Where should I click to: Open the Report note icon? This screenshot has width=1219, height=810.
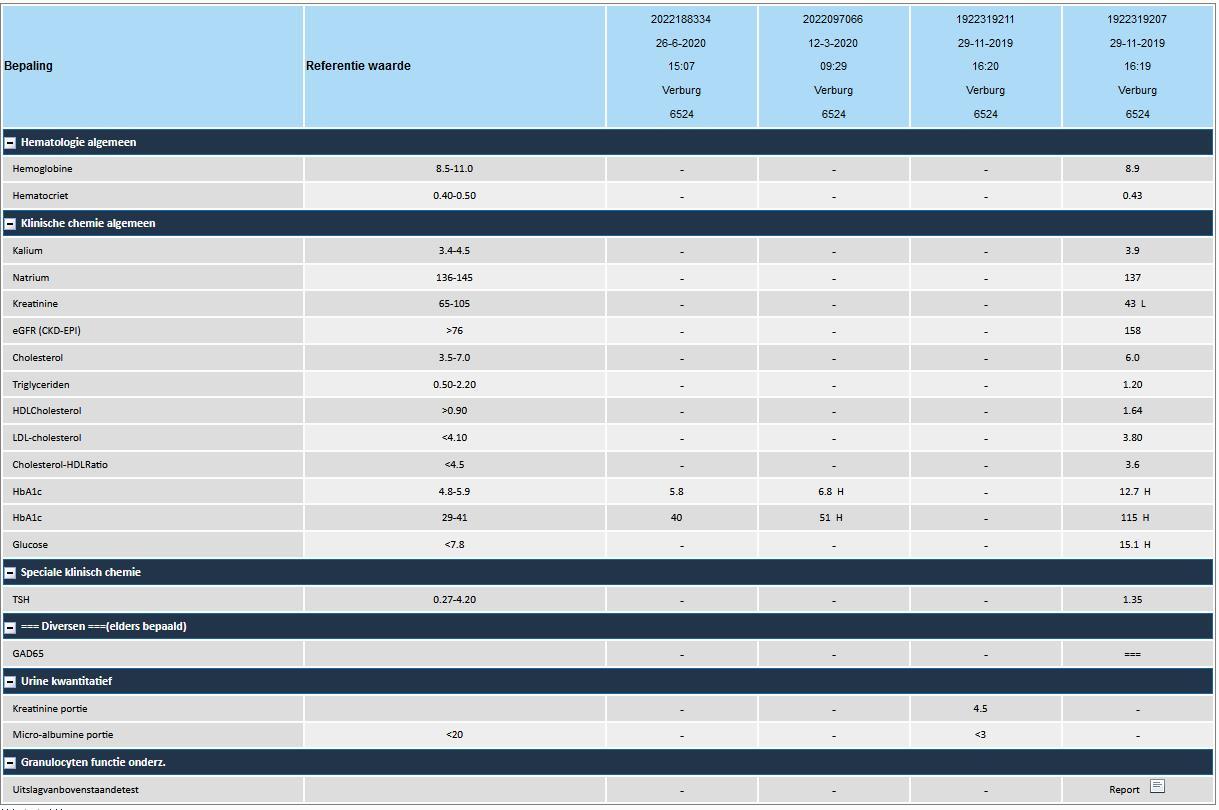coord(1157,787)
